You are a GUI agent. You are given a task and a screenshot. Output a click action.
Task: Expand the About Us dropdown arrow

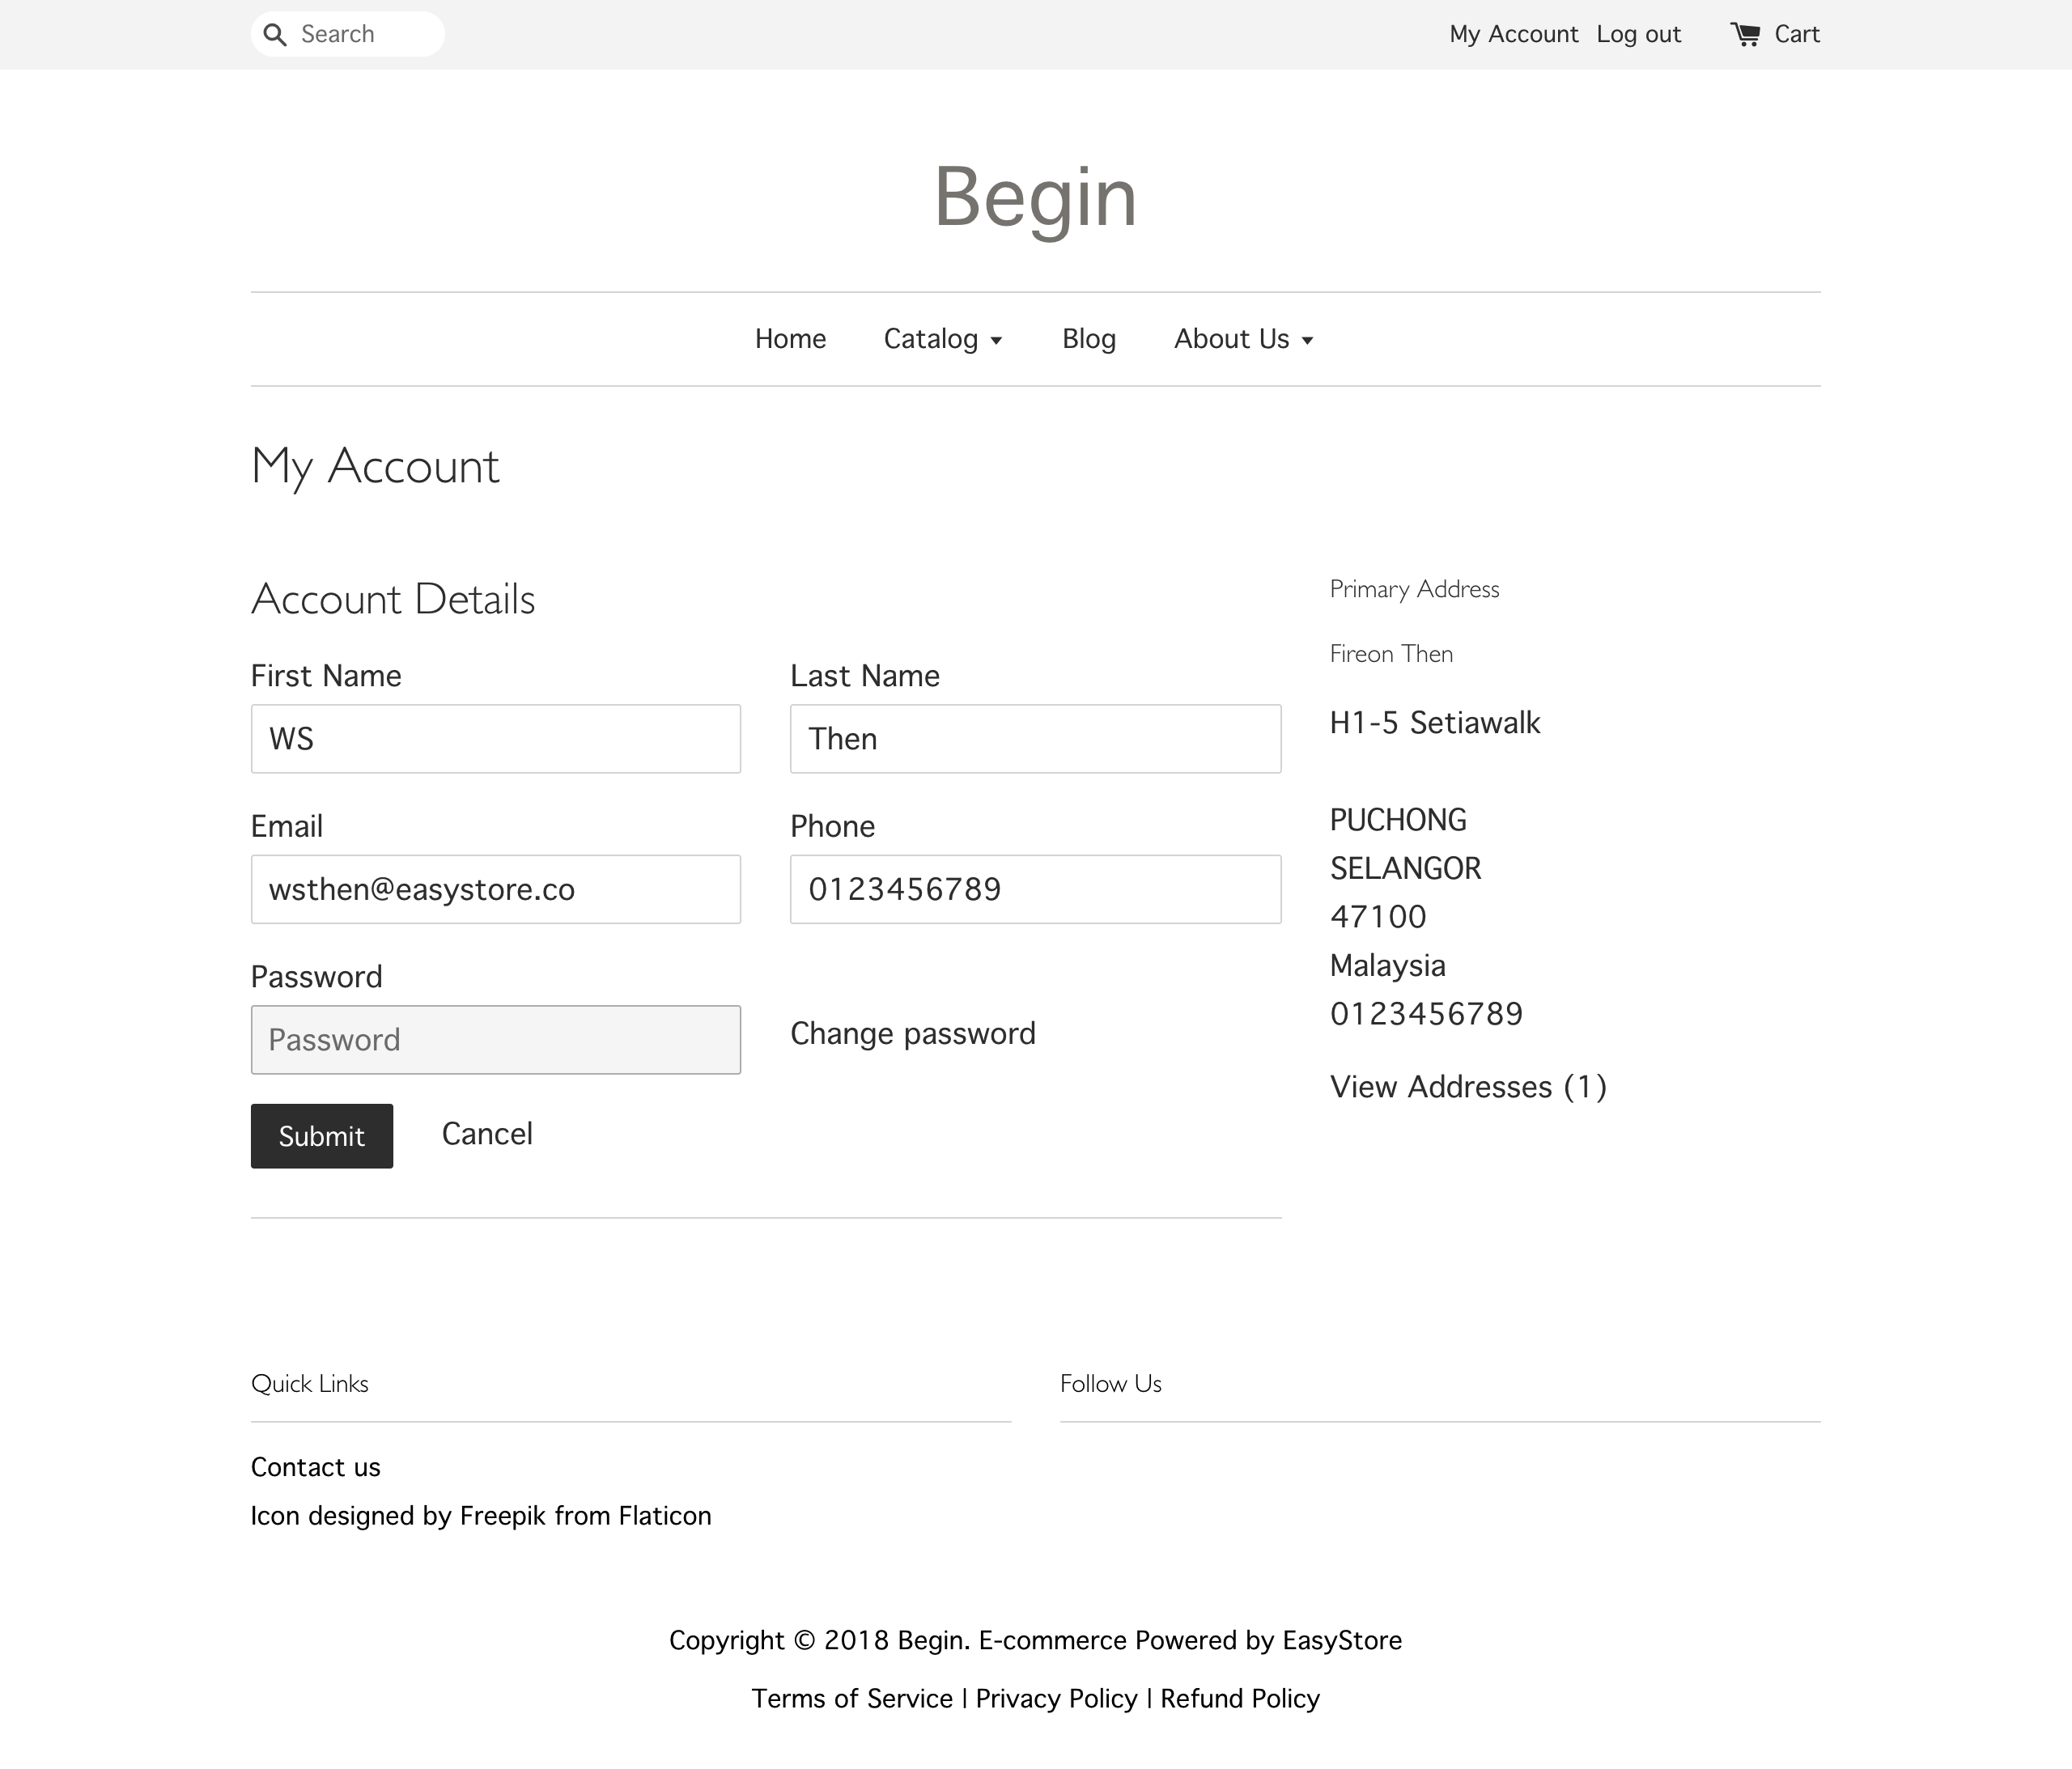point(1307,341)
